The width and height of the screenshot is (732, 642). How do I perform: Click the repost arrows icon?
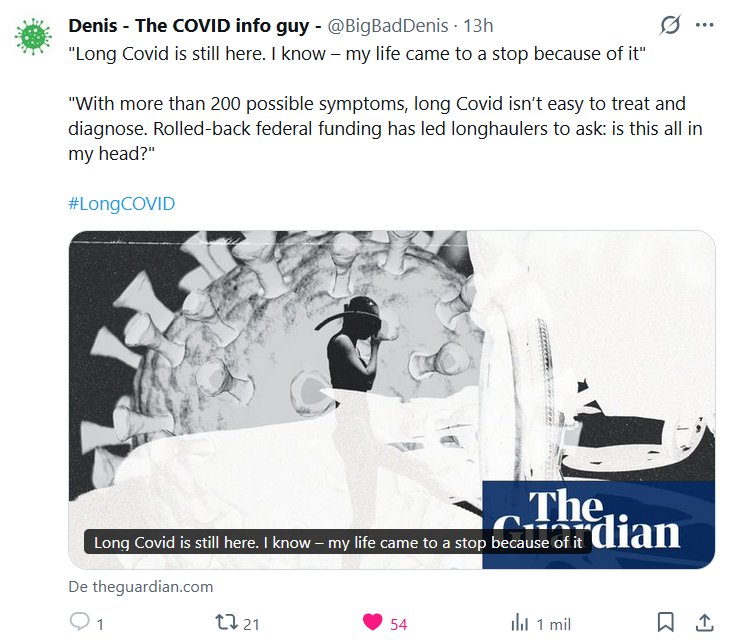(226, 622)
